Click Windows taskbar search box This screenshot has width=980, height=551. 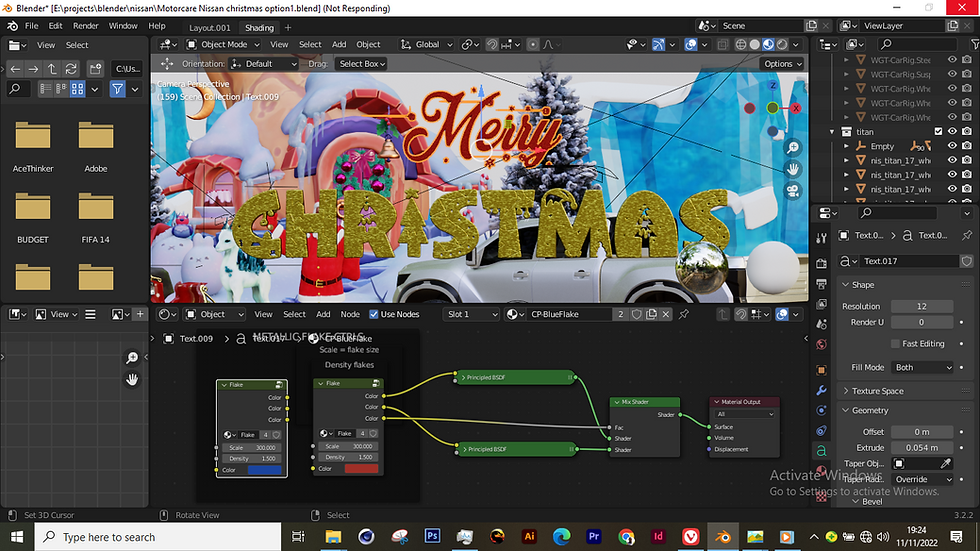158,537
